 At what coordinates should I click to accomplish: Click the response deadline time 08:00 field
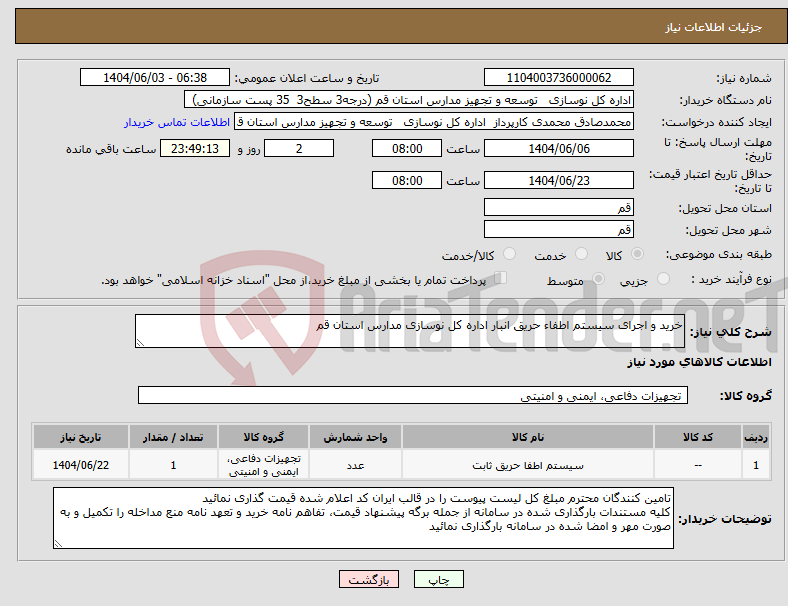(407, 148)
